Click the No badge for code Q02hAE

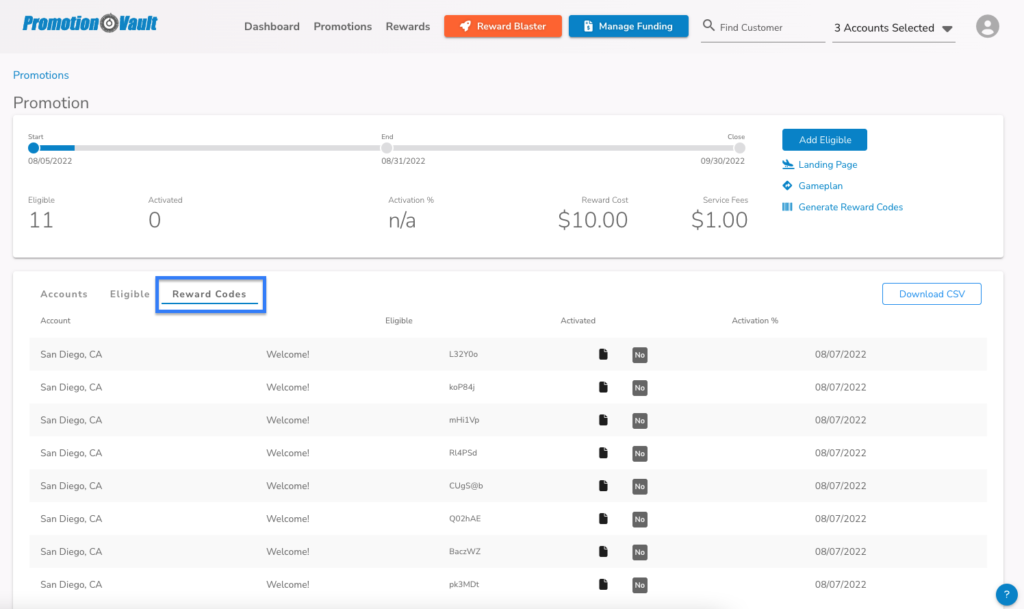tap(639, 519)
